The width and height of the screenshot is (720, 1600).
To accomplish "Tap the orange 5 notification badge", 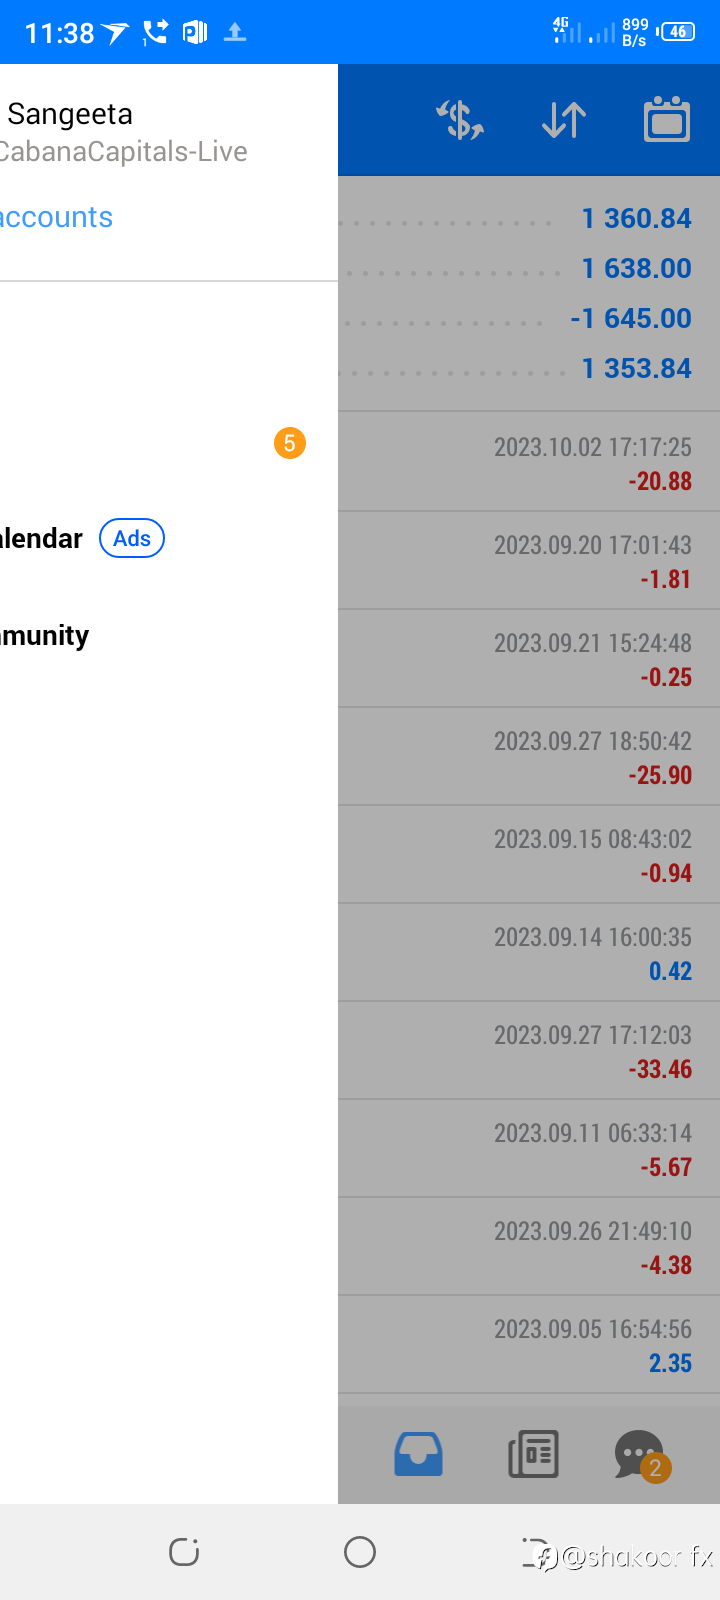I will click(289, 443).
